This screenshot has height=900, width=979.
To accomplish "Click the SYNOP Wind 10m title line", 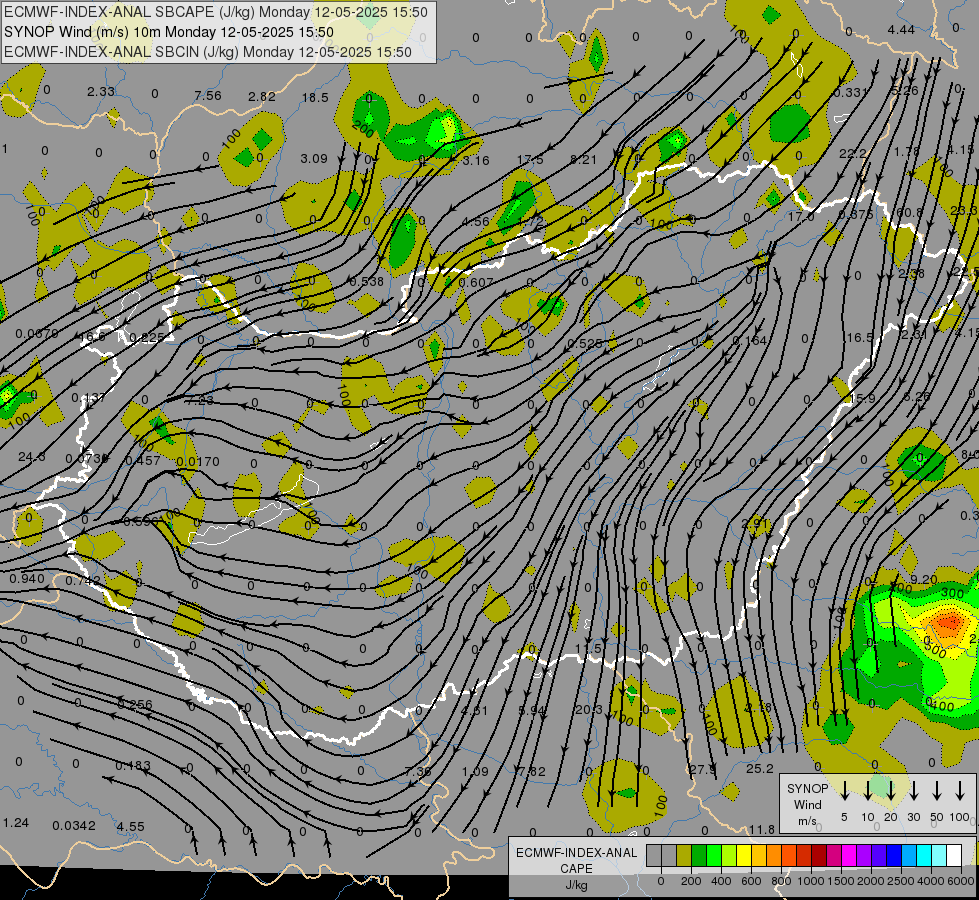I will [x=169, y=32].
